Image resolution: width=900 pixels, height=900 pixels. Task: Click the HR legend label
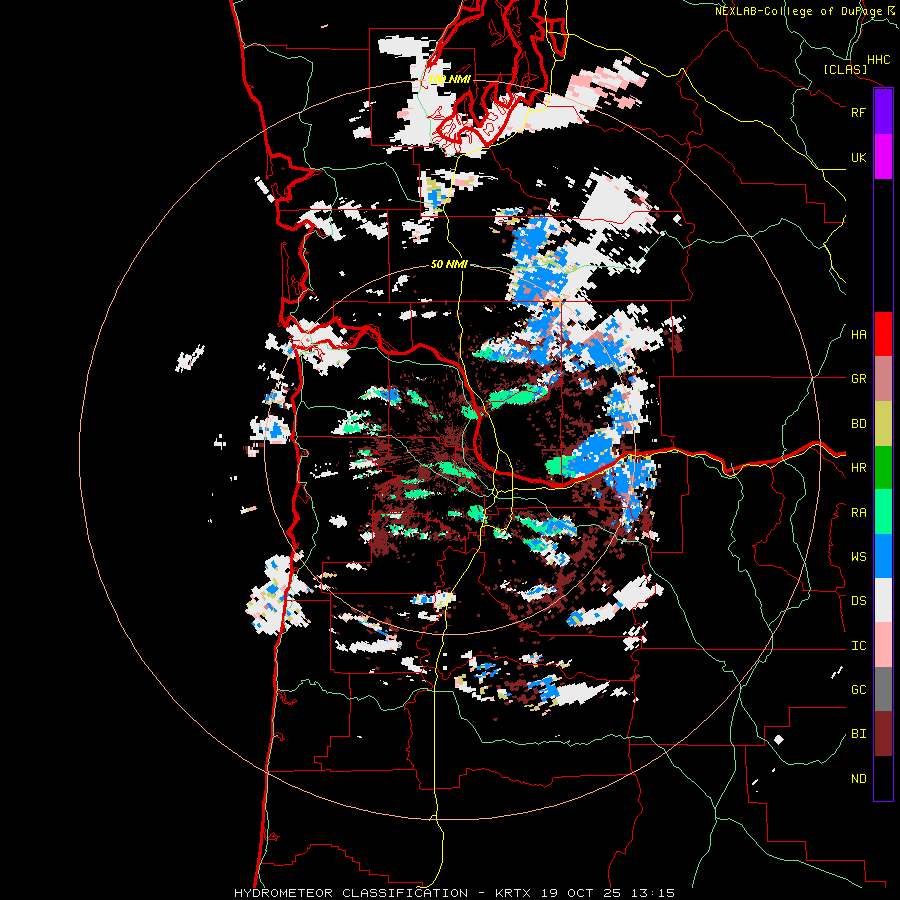(x=858, y=468)
